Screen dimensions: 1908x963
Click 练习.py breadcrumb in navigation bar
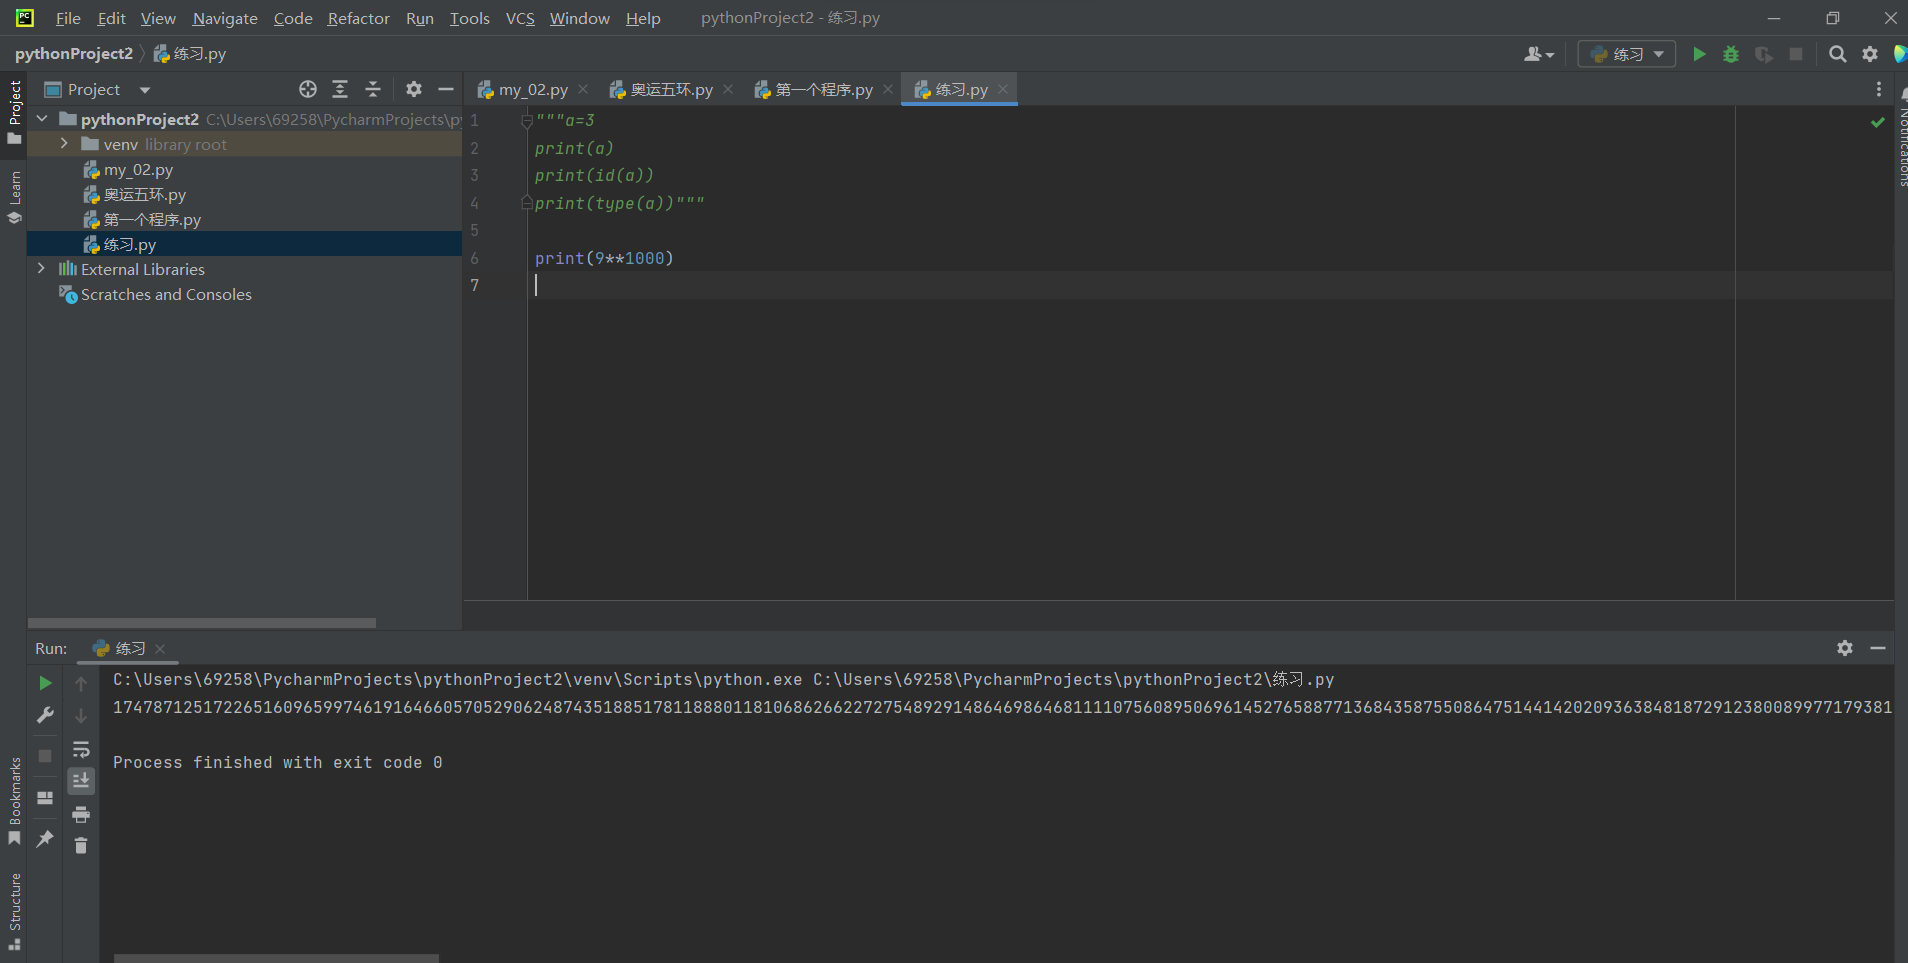[x=190, y=53]
